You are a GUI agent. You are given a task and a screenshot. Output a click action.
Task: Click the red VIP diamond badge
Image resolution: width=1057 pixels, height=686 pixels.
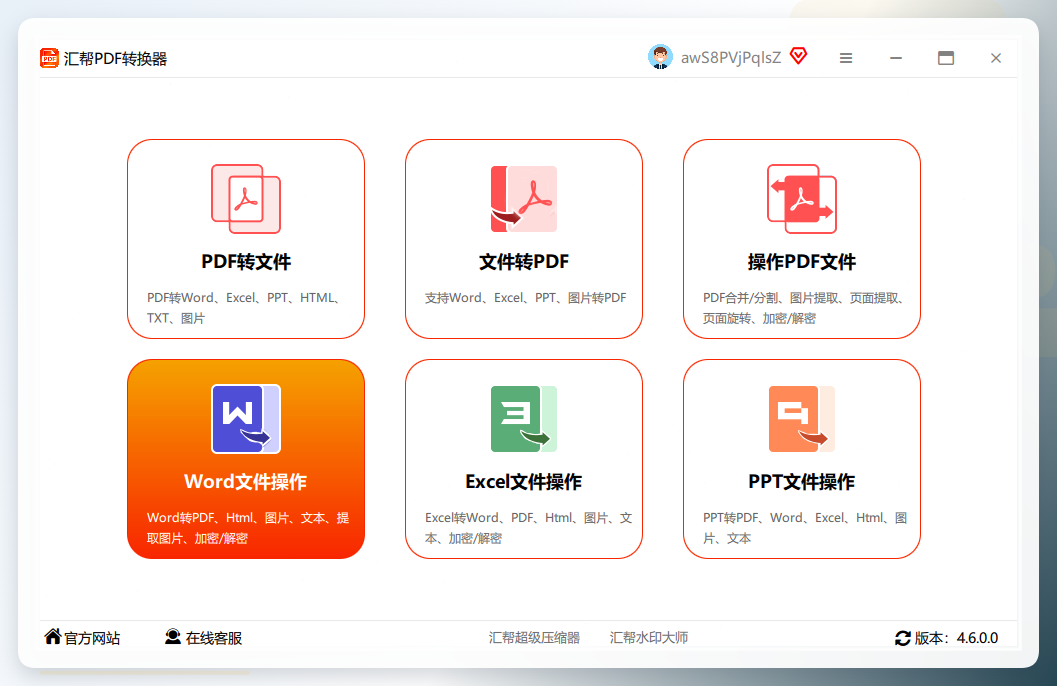(798, 56)
